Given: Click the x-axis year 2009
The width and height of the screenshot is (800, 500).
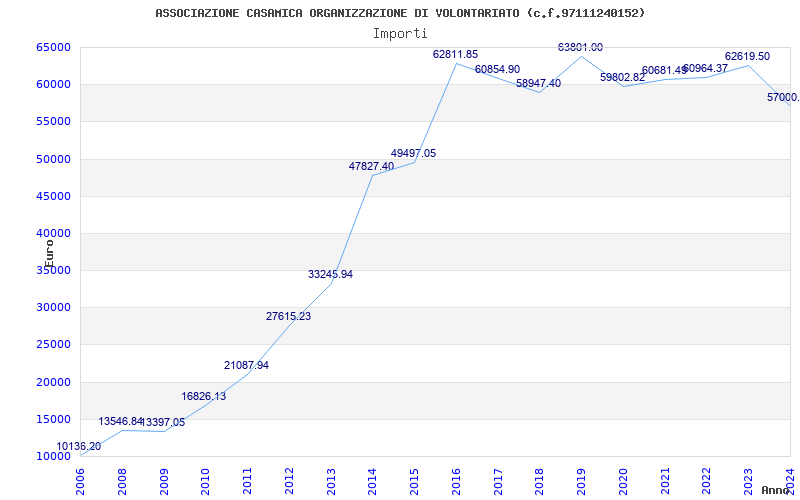Looking at the screenshot, I should pos(164,481).
